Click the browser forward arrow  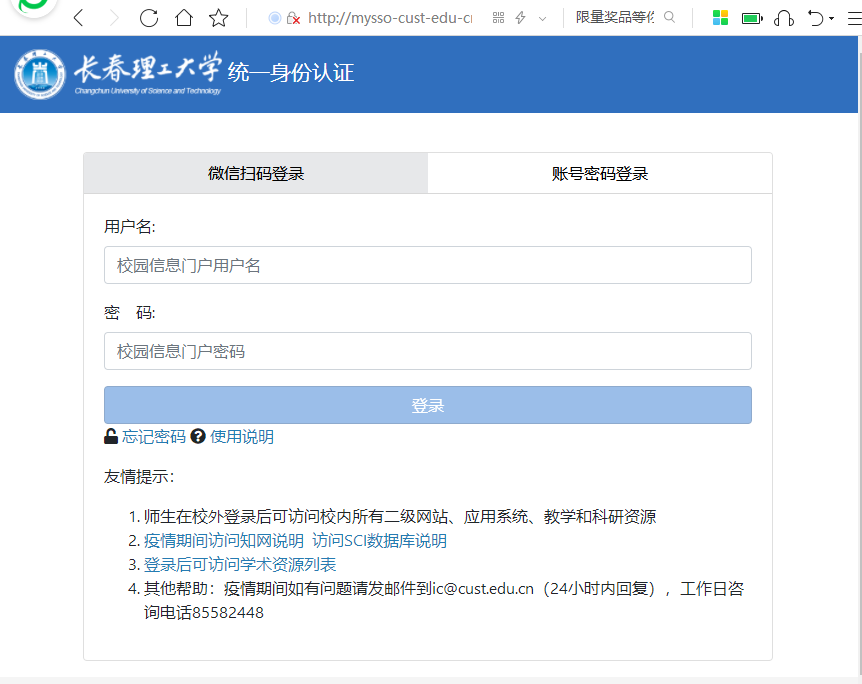113,18
